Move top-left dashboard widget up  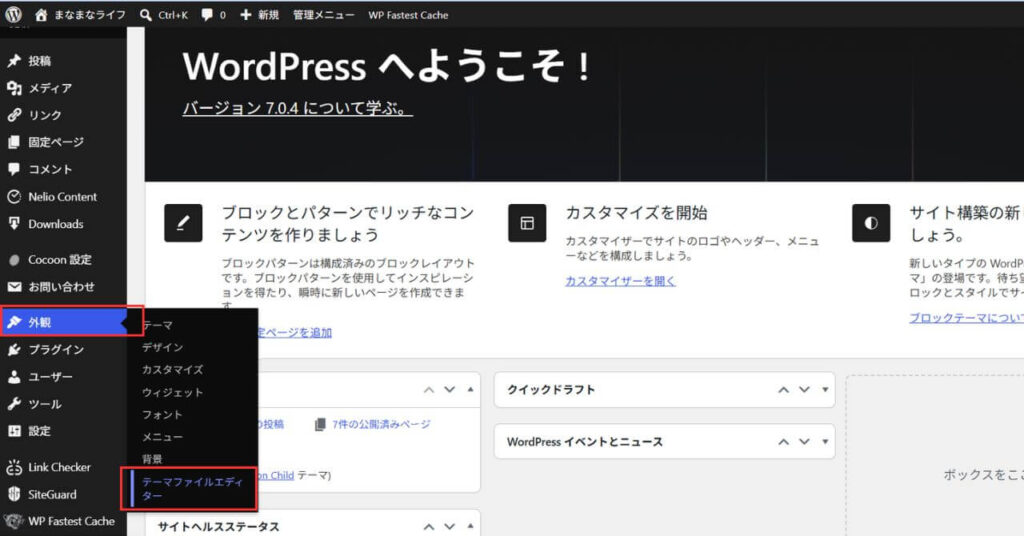pyautogui.click(x=429, y=390)
